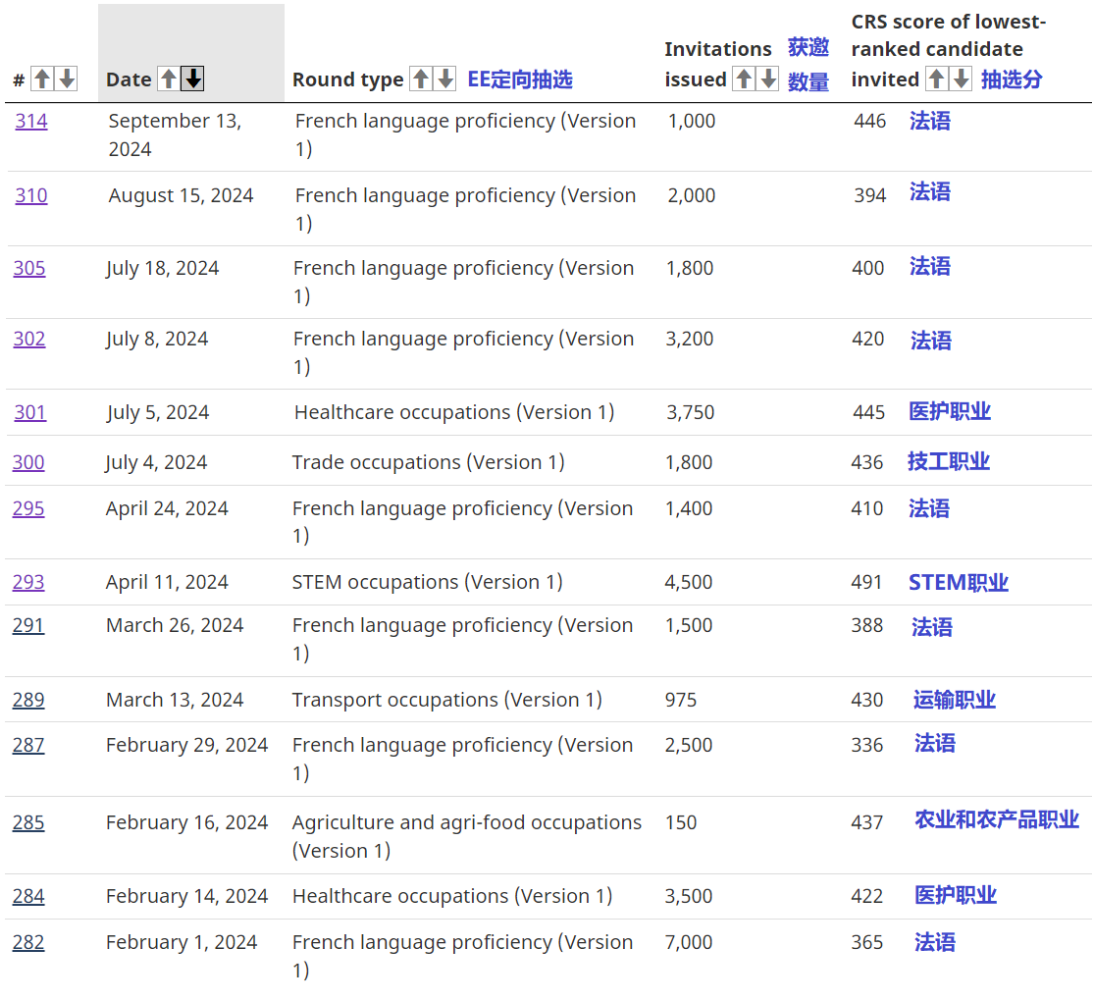The width and height of the screenshot is (1115, 985).
Task: Select Healthcare occupations in row 284
Action: [452, 896]
